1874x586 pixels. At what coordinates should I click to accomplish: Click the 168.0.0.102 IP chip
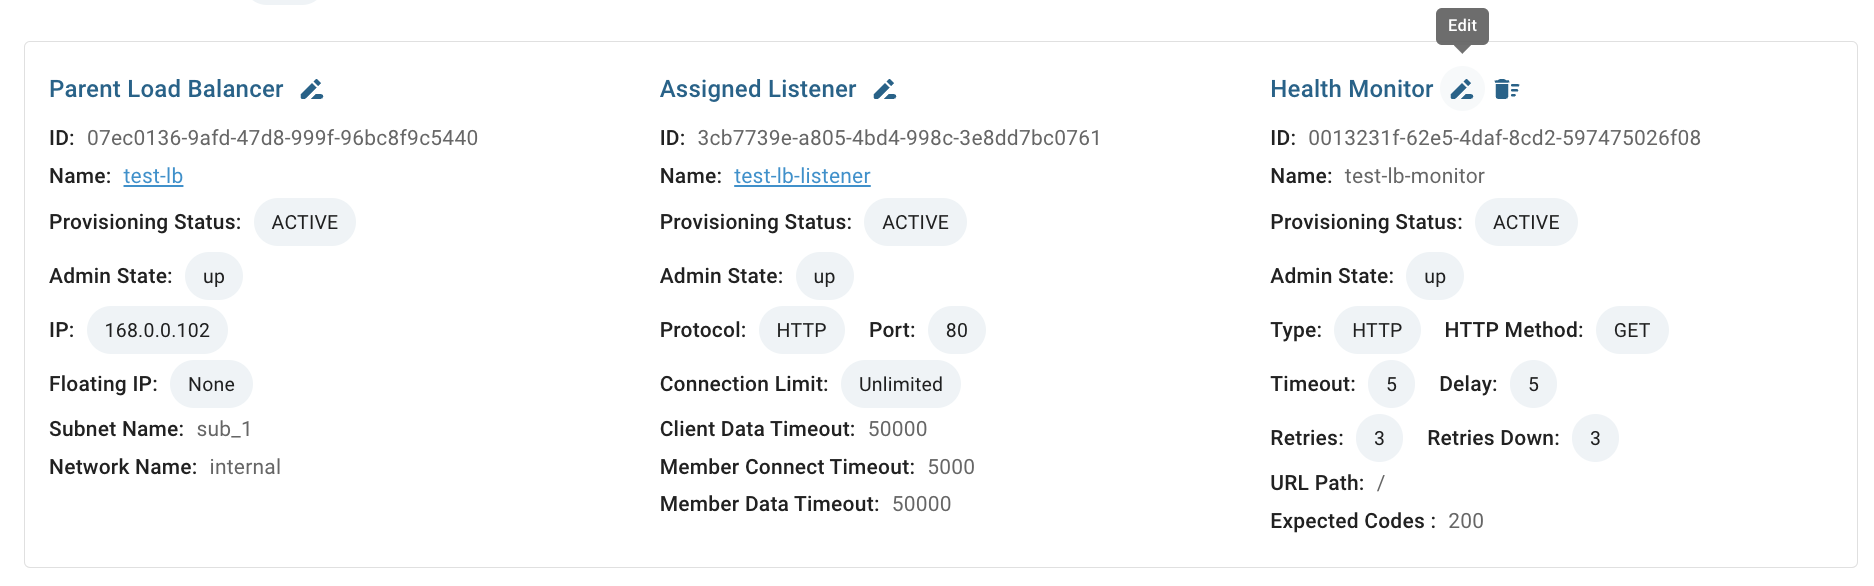point(157,330)
